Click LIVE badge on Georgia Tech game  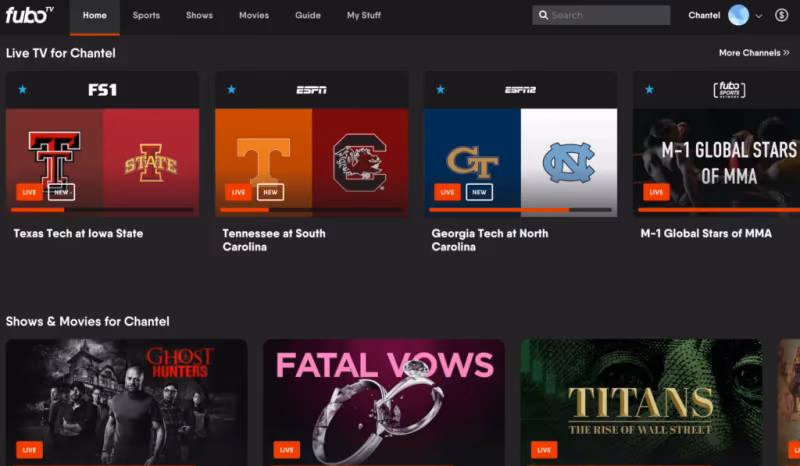click(447, 192)
